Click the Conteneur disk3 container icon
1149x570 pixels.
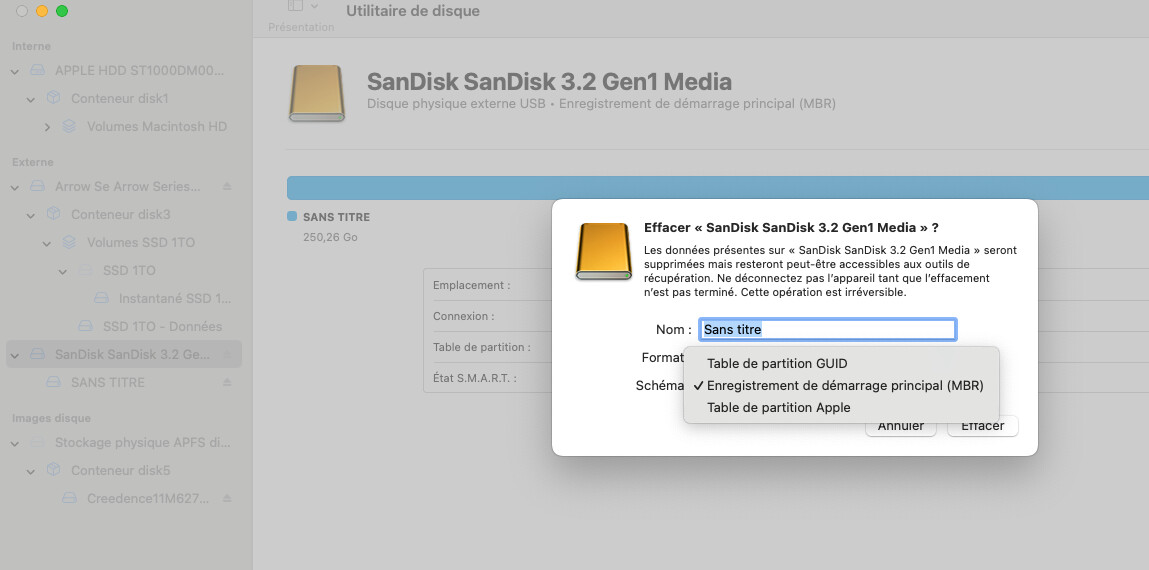coord(53,213)
